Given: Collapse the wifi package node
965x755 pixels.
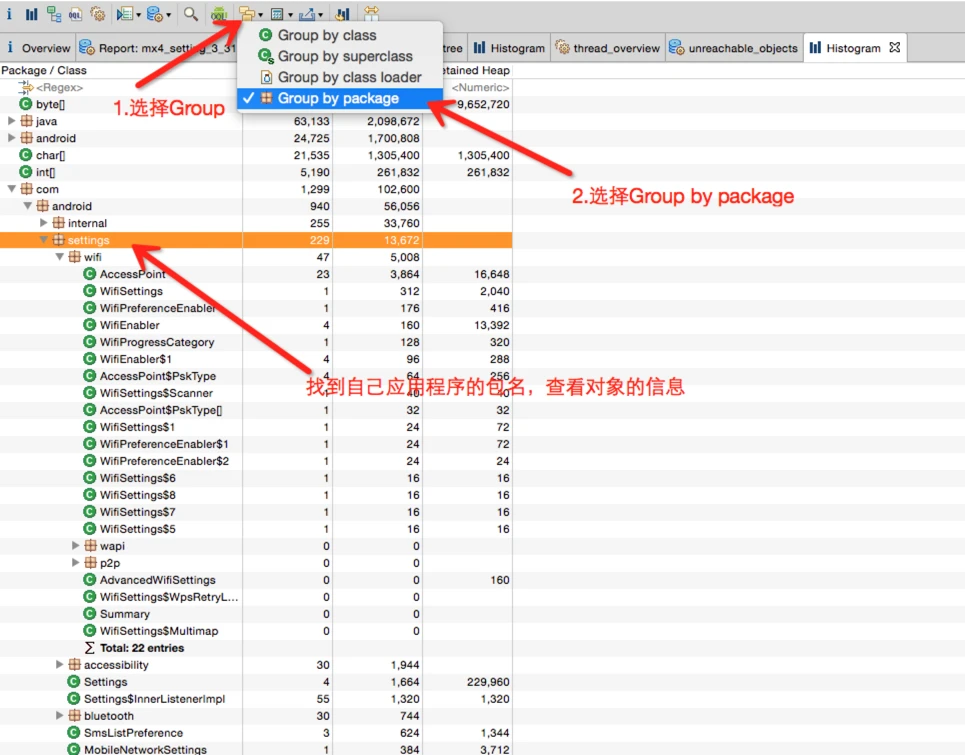Looking at the screenshot, I should [x=60, y=257].
